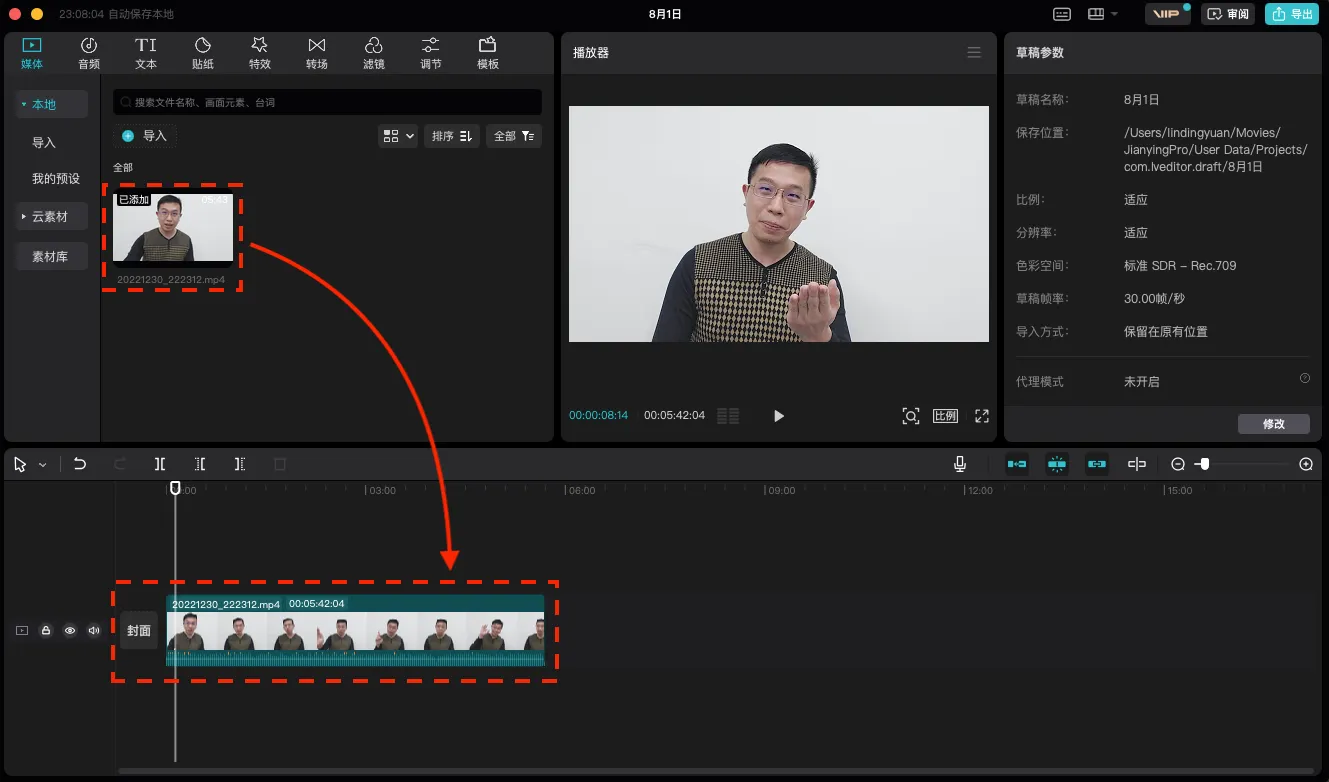Delete left of playhead tool
Image resolution: width=1329 pixels, height=782 pixels.
coord(200,464)
